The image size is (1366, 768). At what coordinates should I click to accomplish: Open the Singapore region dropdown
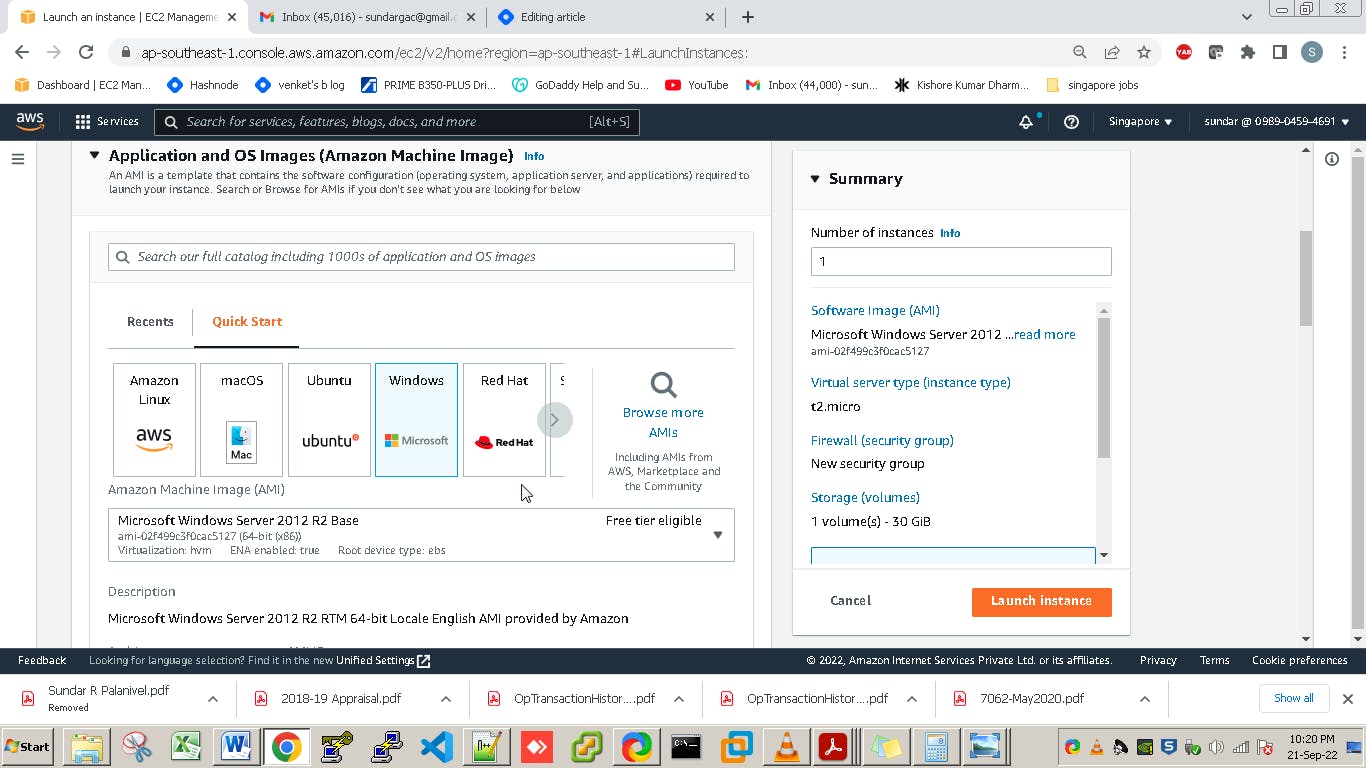[1140, 121]
